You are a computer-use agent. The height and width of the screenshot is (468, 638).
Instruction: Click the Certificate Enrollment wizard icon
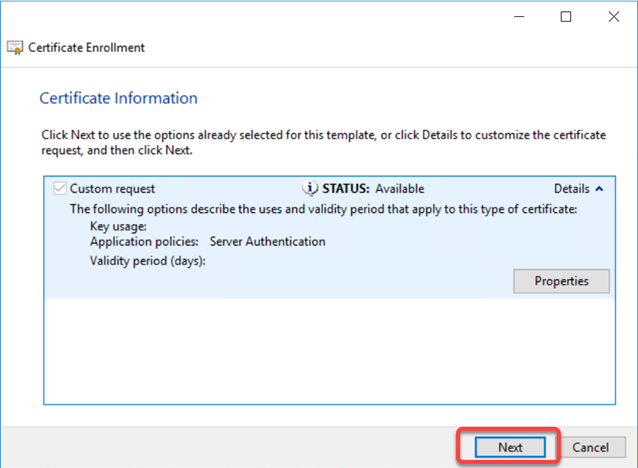point(15,48)
